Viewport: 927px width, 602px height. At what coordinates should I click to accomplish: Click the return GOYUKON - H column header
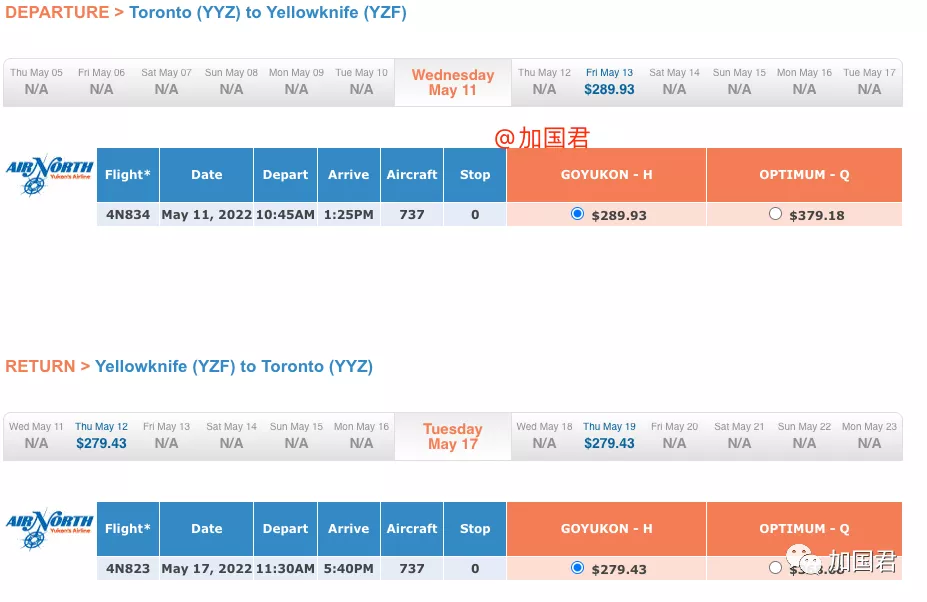pyautogui.click(x=607, y=529)
